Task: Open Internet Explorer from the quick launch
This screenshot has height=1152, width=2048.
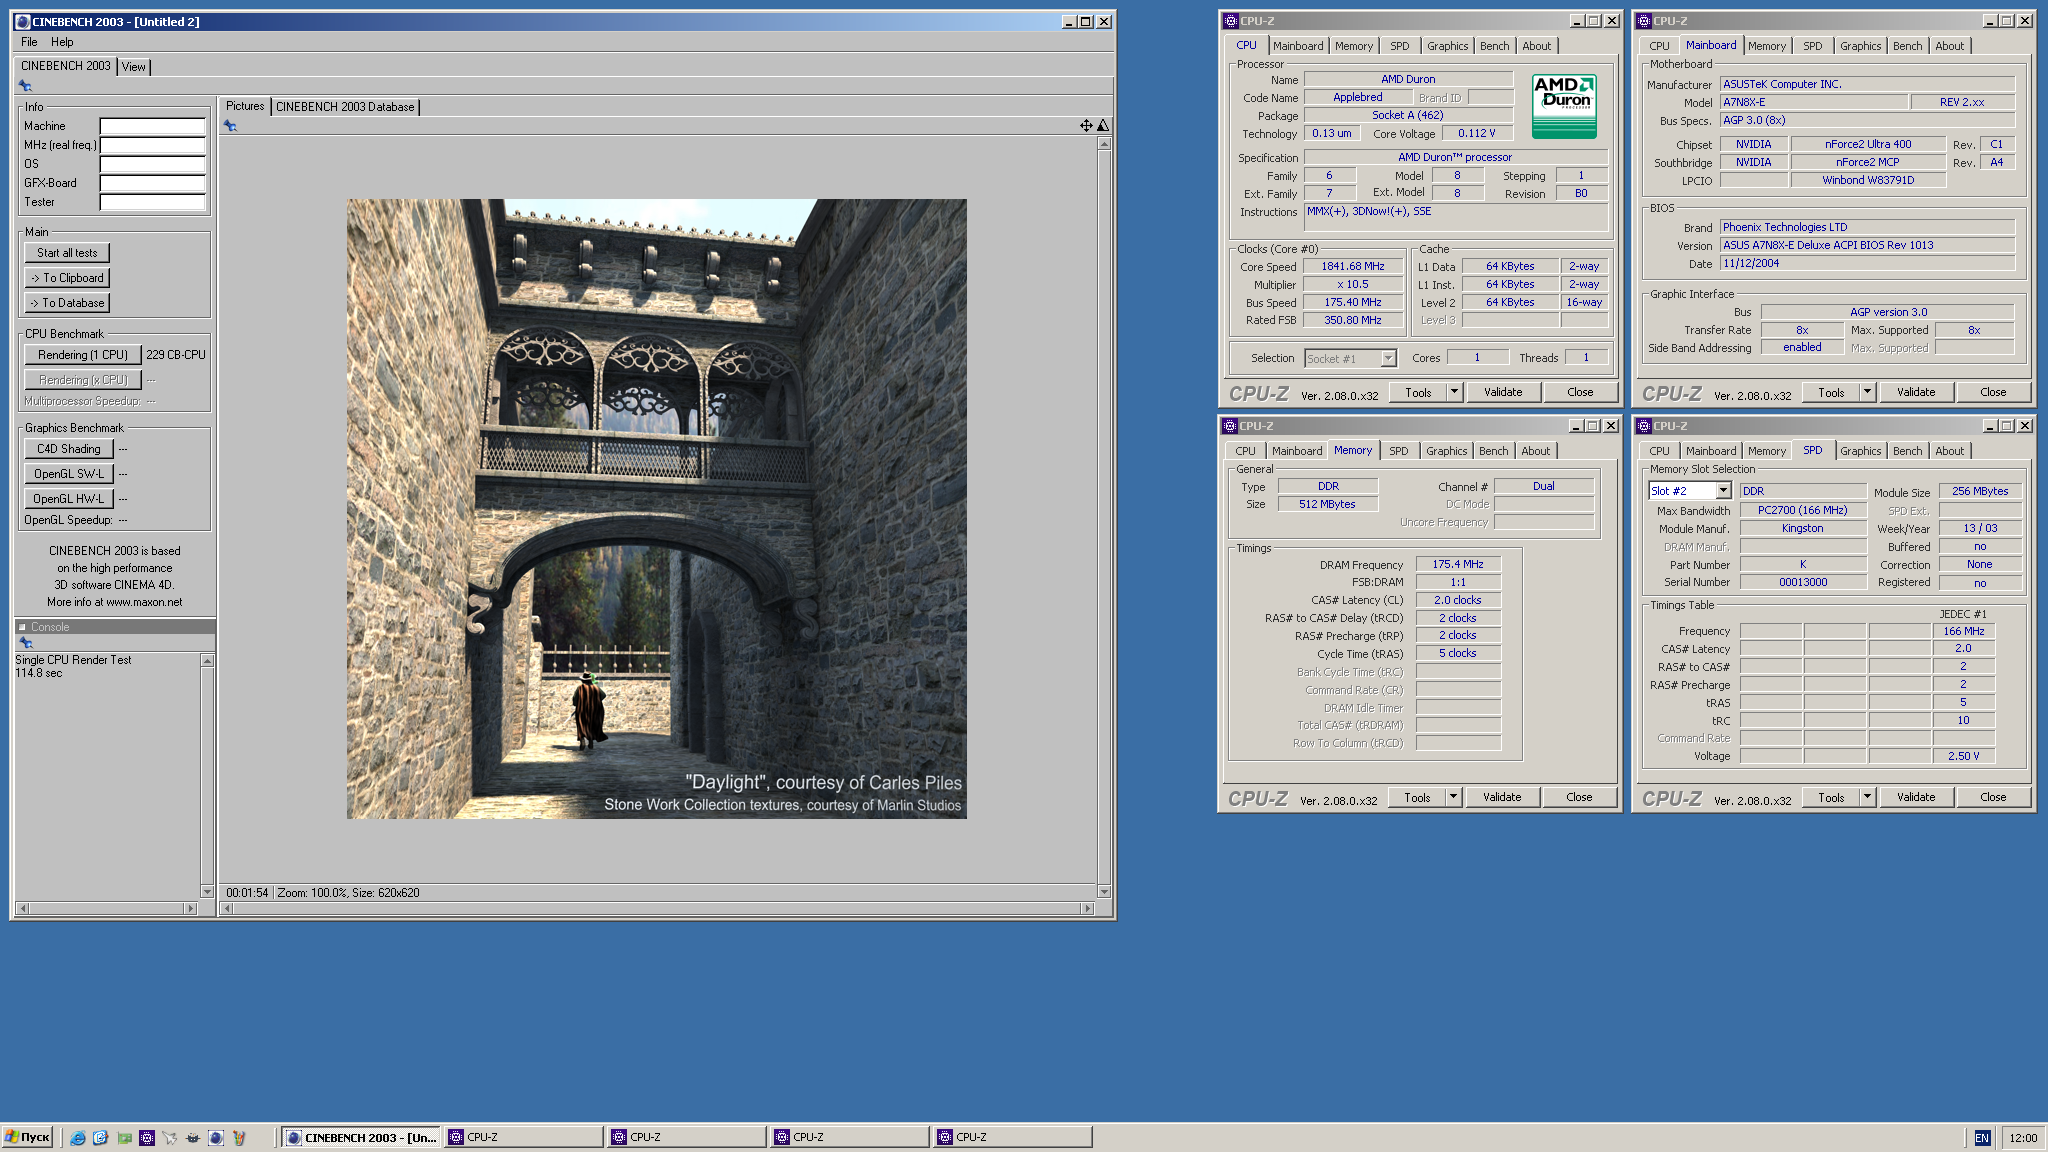Action: 77,1138
